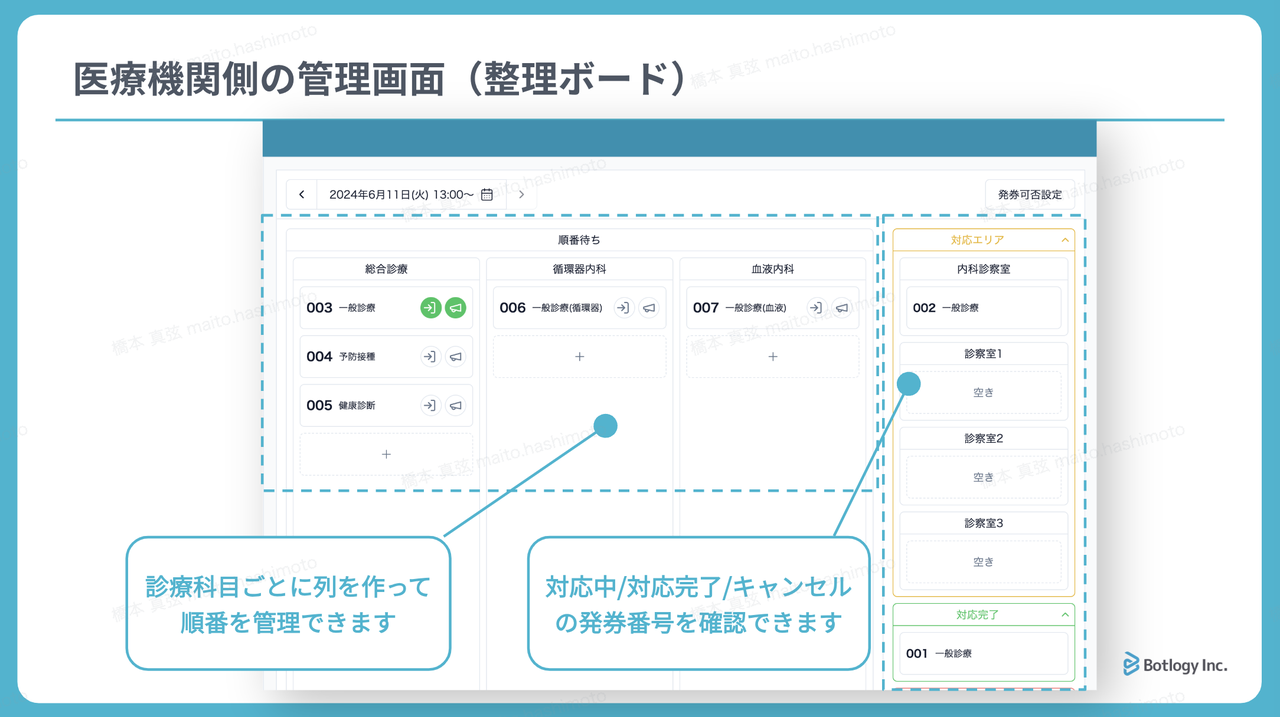Click the entry icon on ticket 006 循環器

624,307
